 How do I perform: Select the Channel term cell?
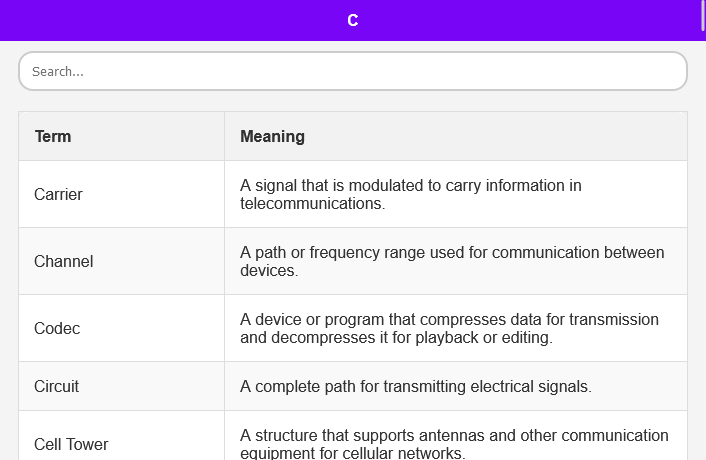63,261
